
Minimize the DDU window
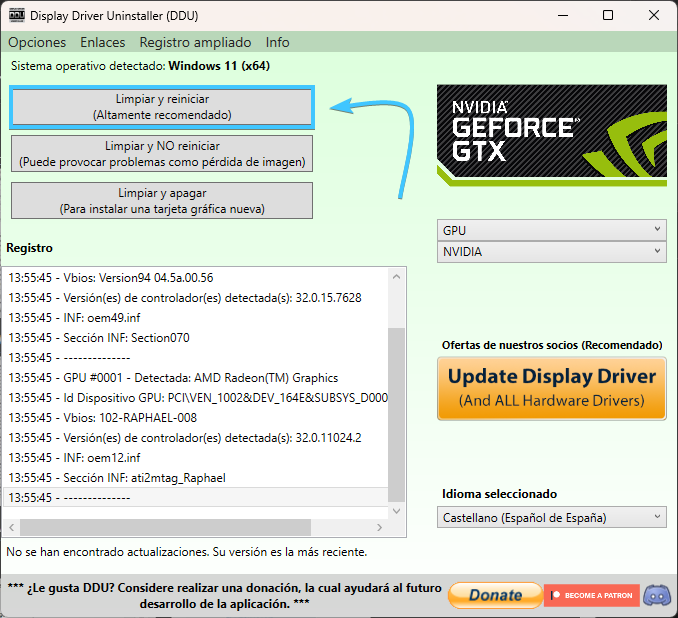point(563,15)
